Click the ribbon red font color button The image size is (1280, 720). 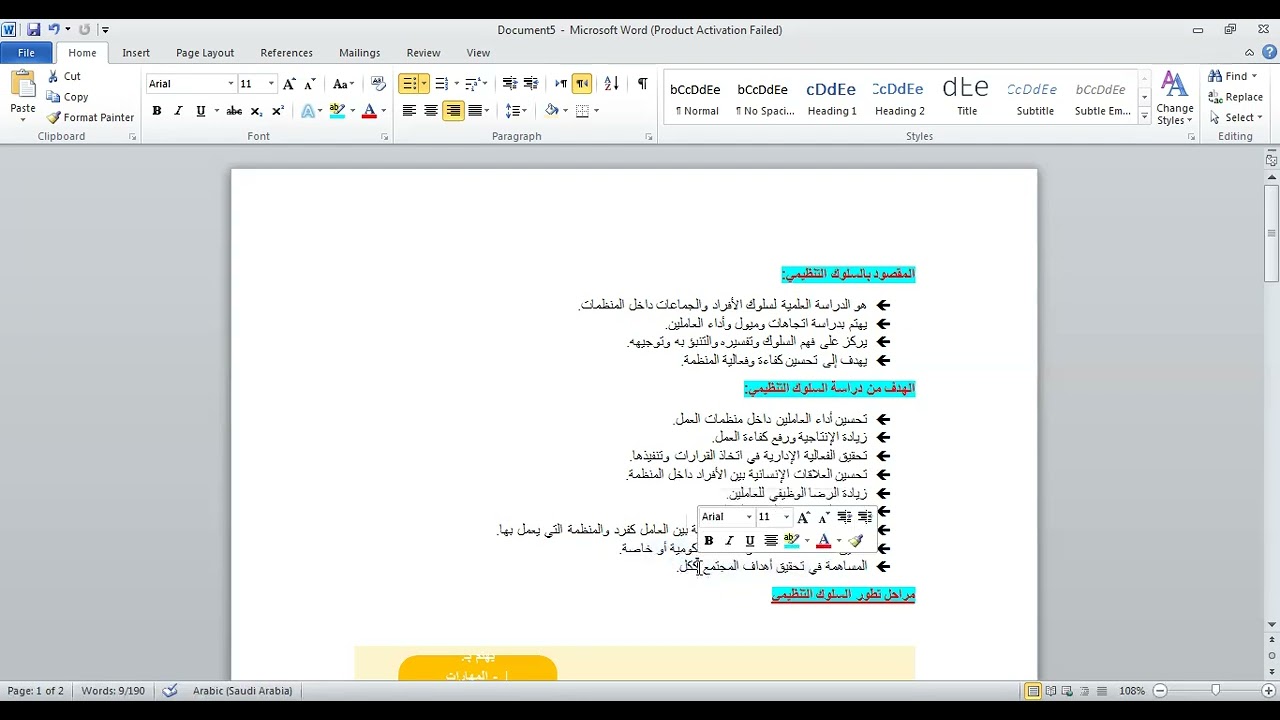(369, 111)
